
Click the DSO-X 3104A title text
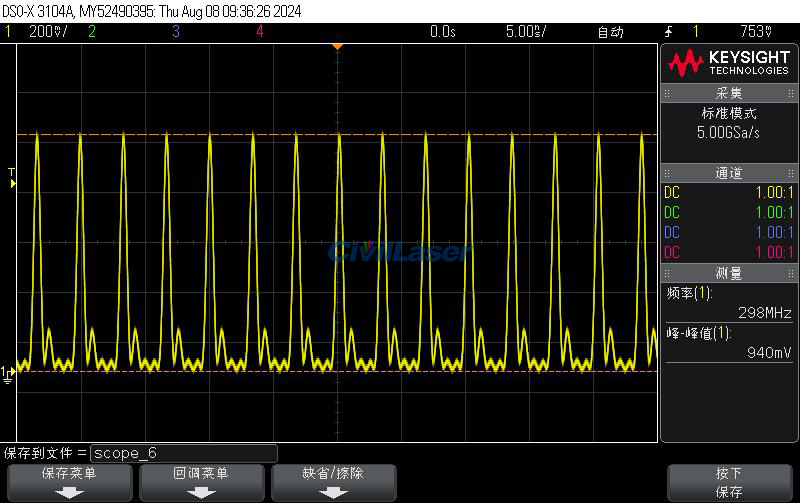click(152, 11)
